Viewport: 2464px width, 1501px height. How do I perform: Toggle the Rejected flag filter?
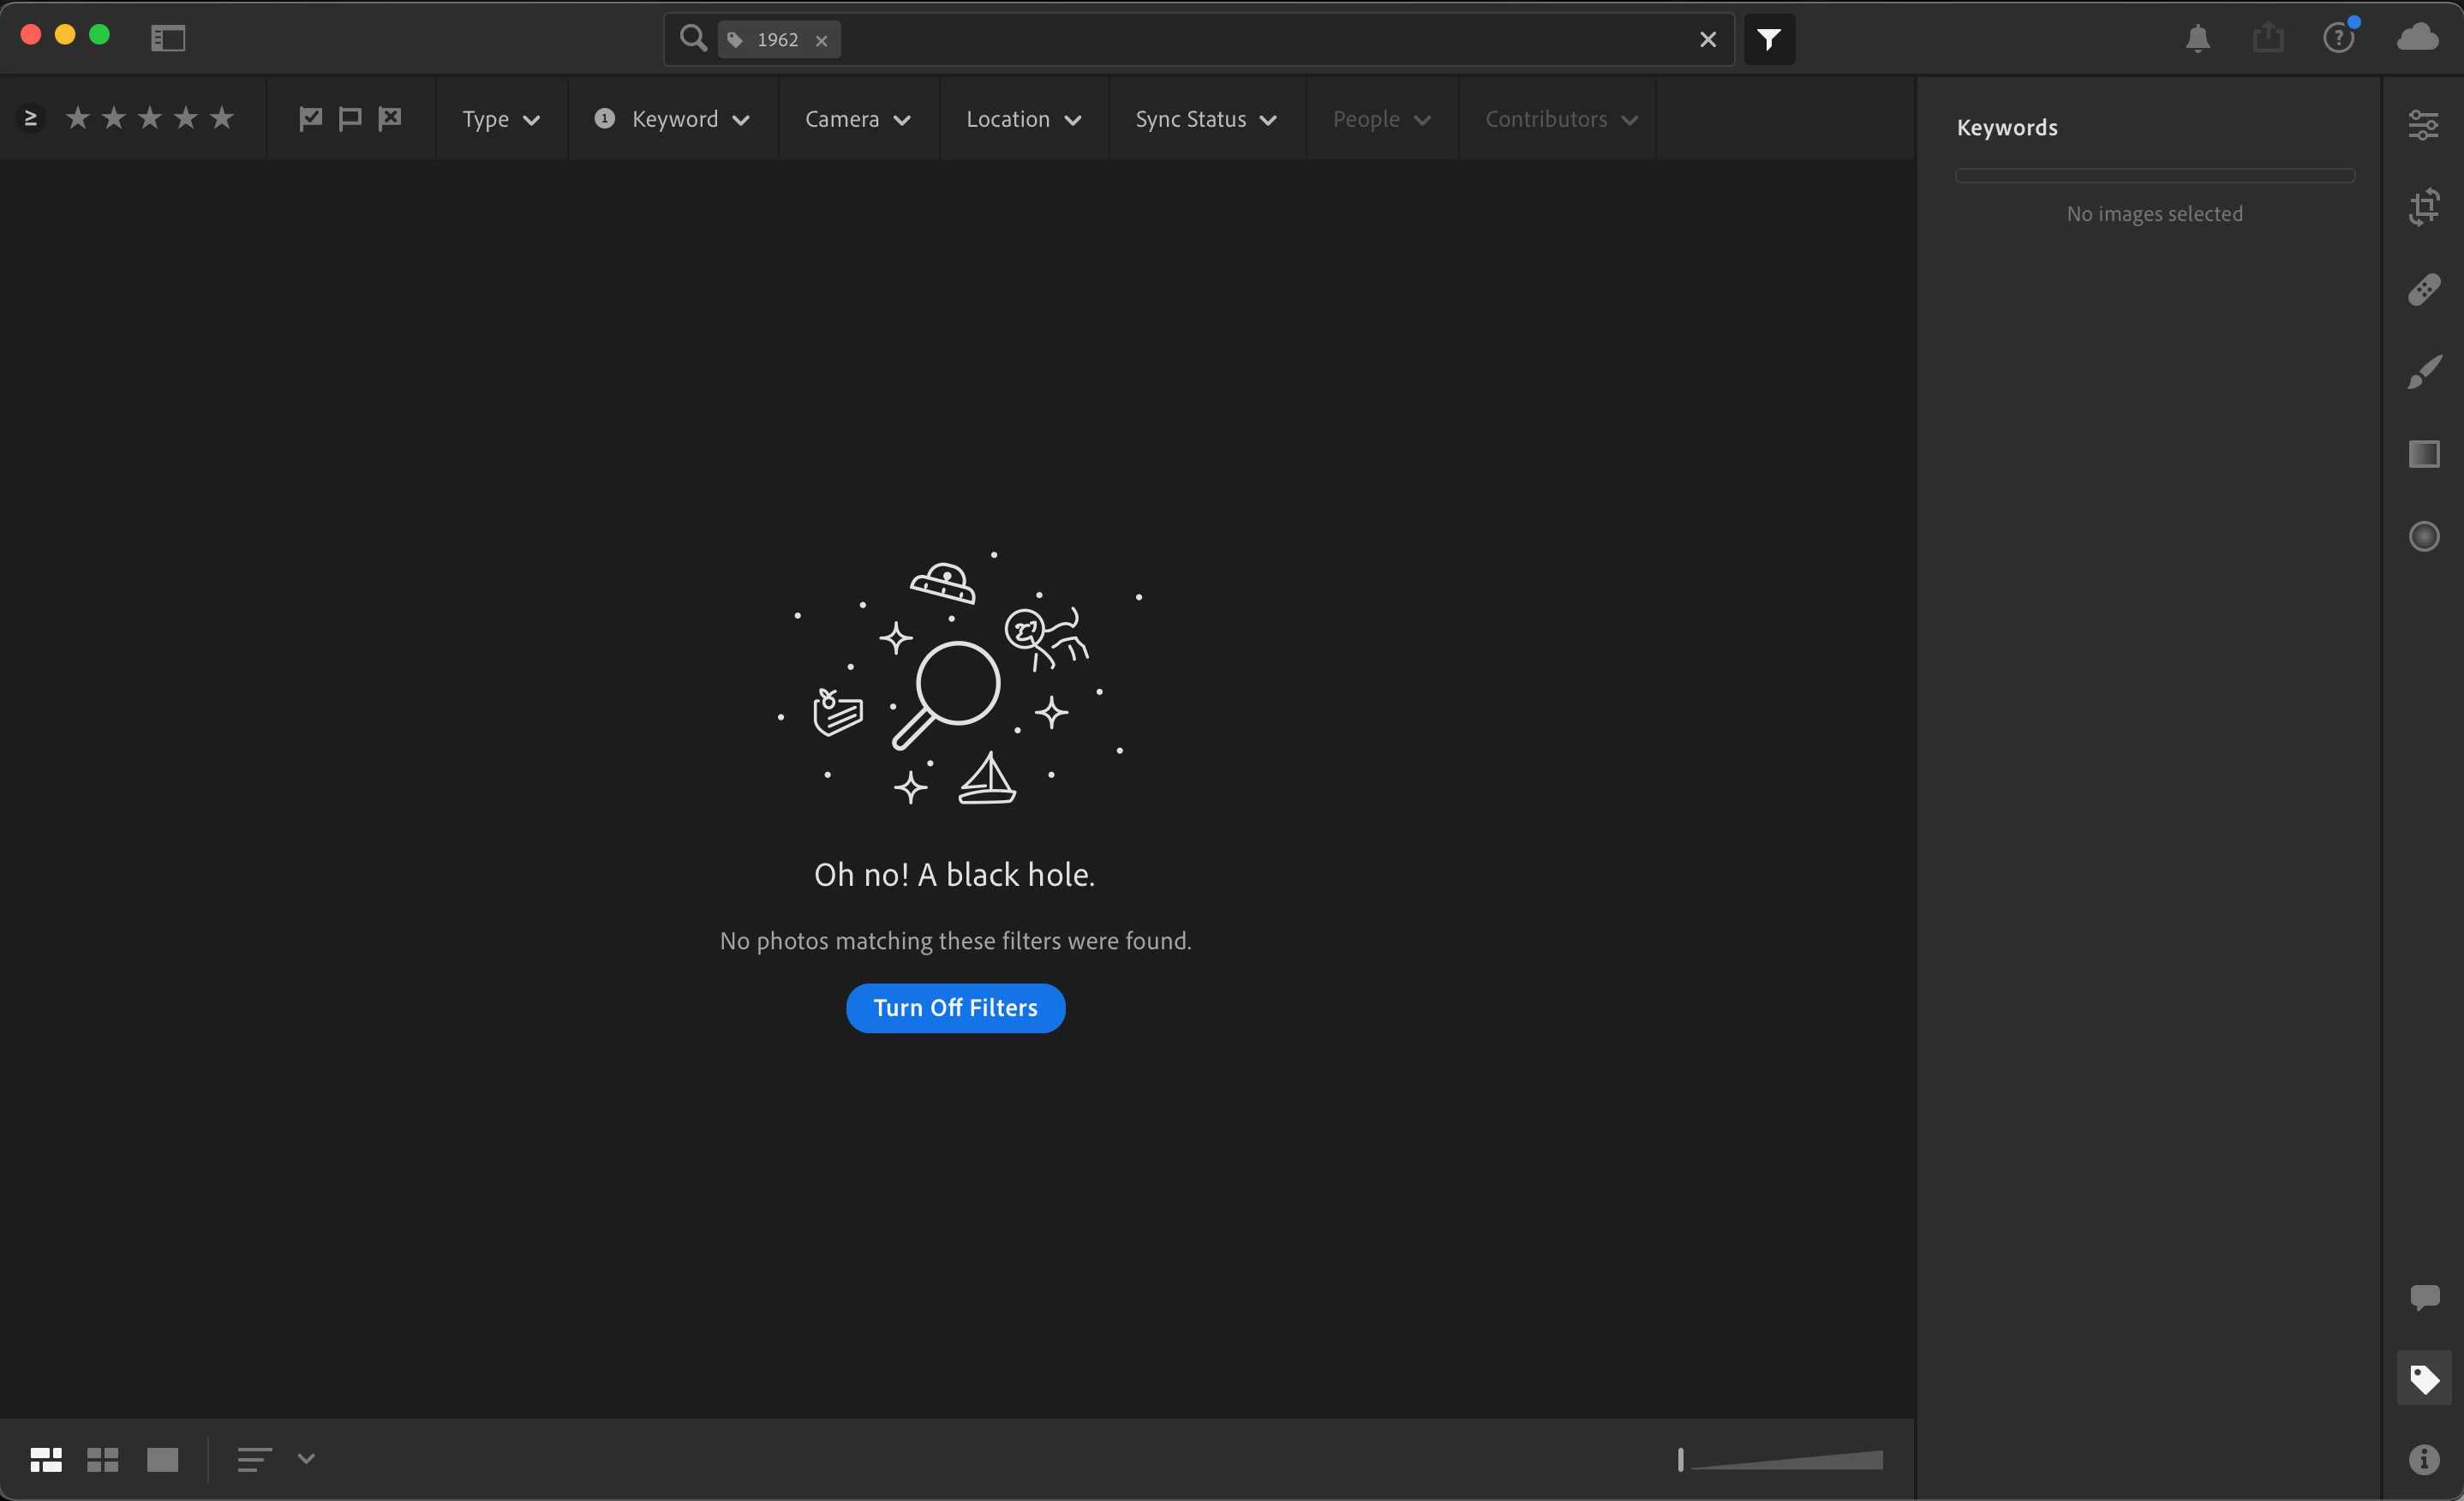coord(389,118)
